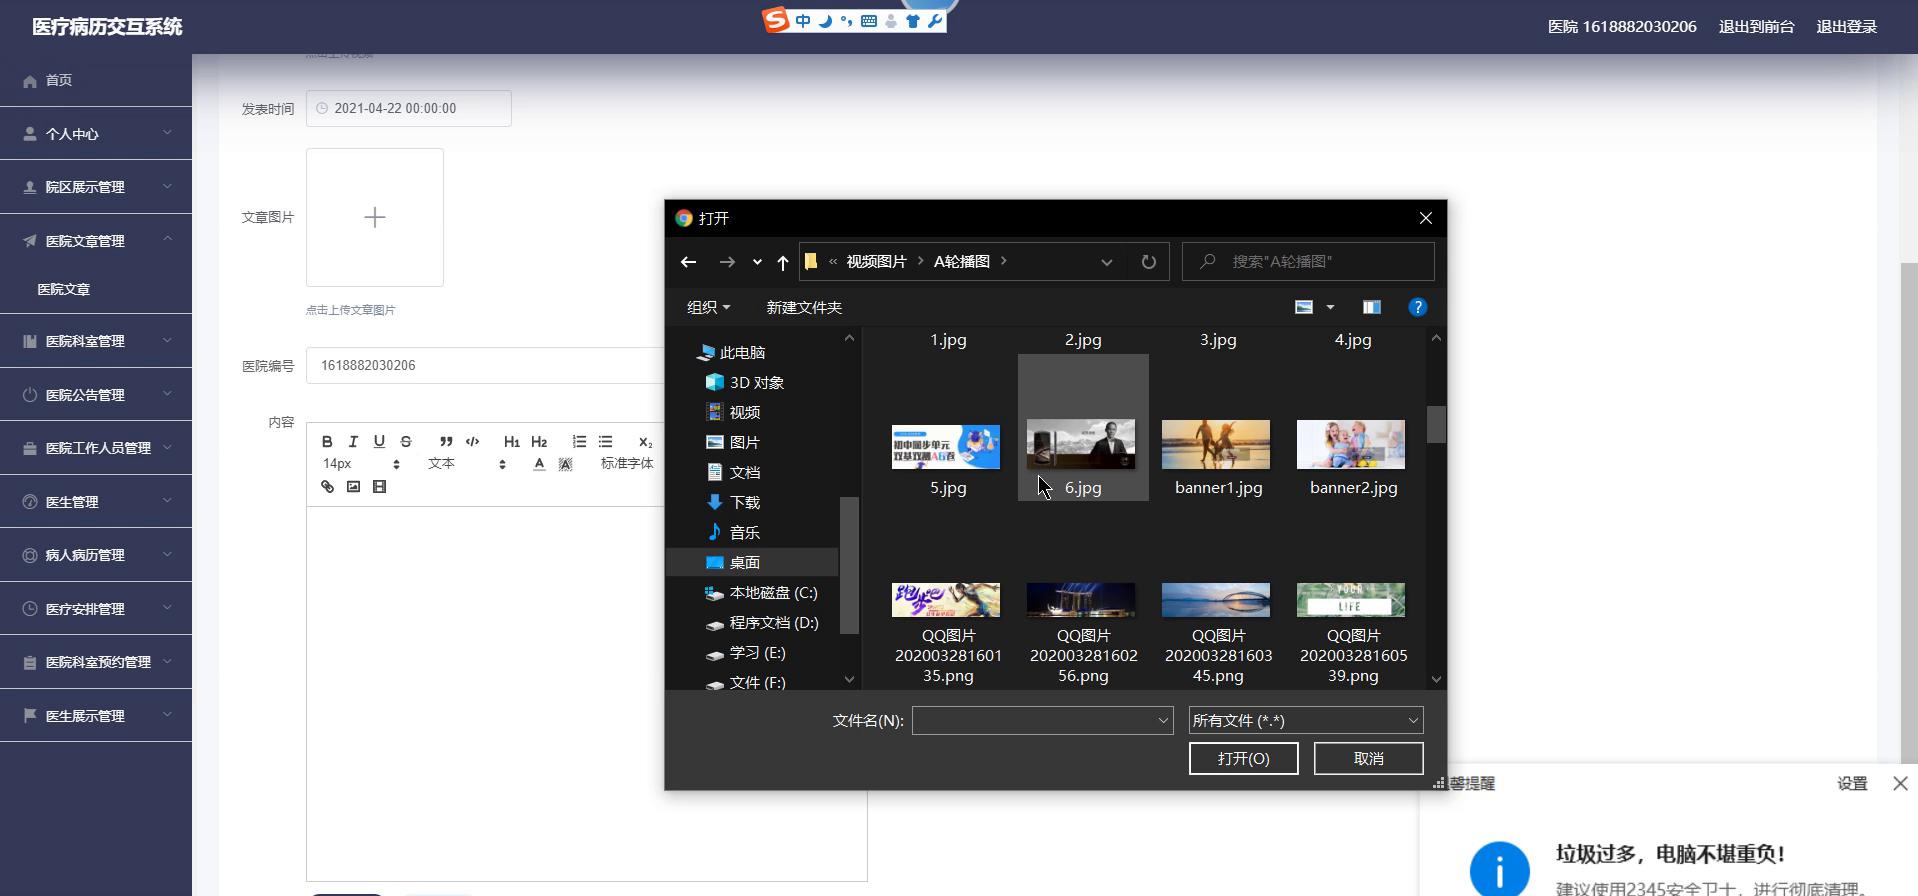Toggle the preview pane in the file dialog
This screenshot has height=896, width=1918.
tap(1371, 307)
